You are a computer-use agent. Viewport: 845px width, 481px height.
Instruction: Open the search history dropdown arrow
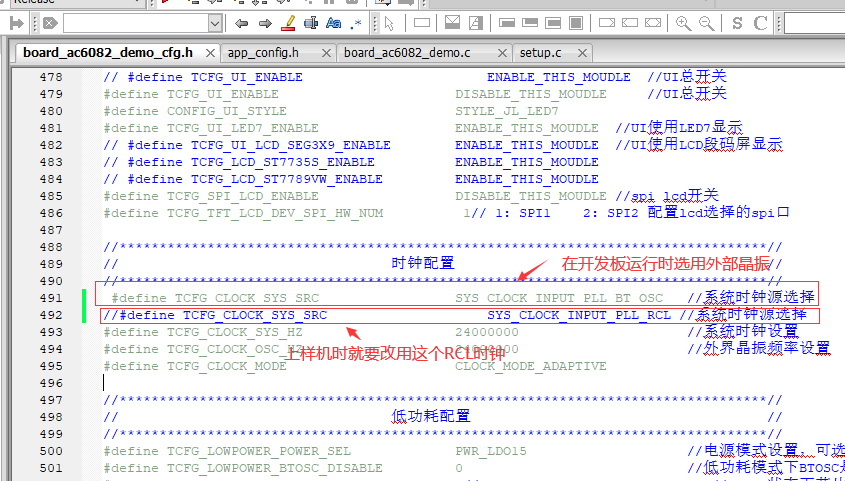click(x=215, y=23)
